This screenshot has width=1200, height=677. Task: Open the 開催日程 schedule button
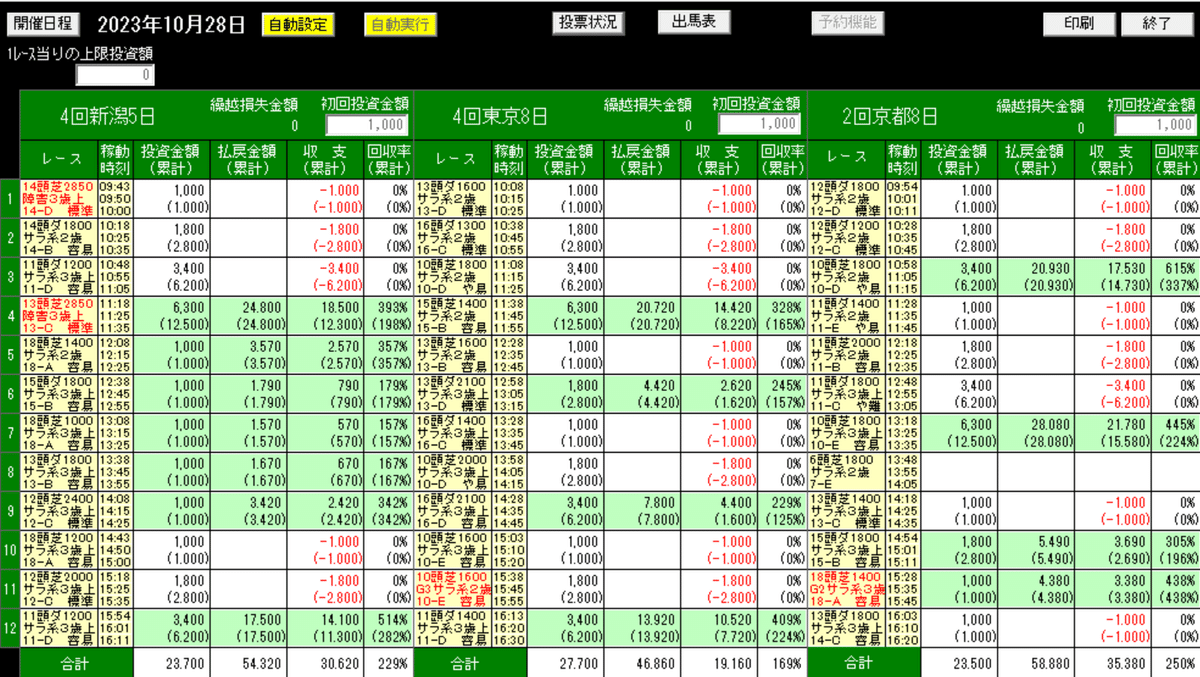point(45,23)
